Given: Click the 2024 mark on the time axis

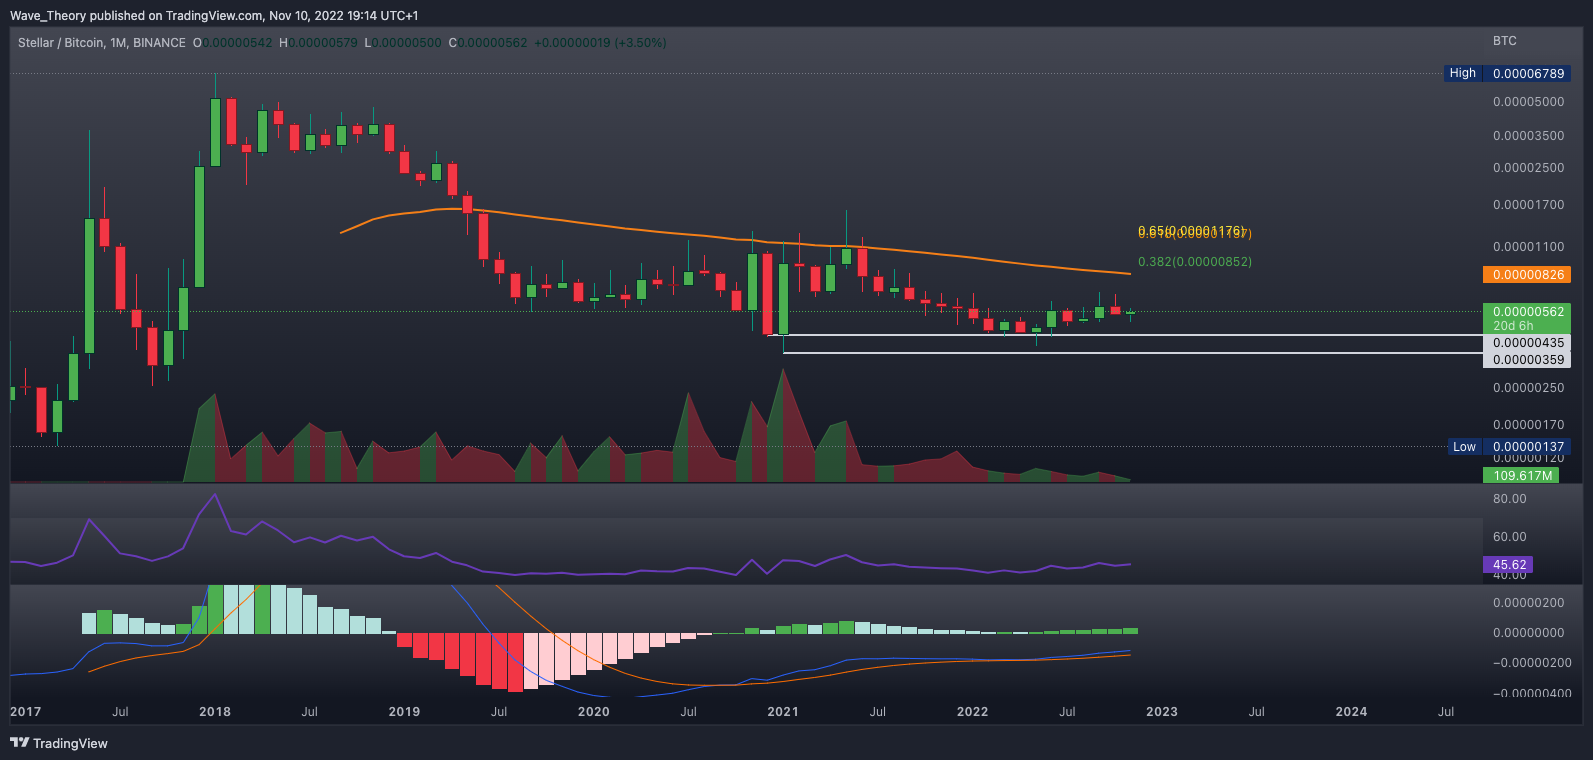Looking at the screenshot, I should pos(1351,712).
